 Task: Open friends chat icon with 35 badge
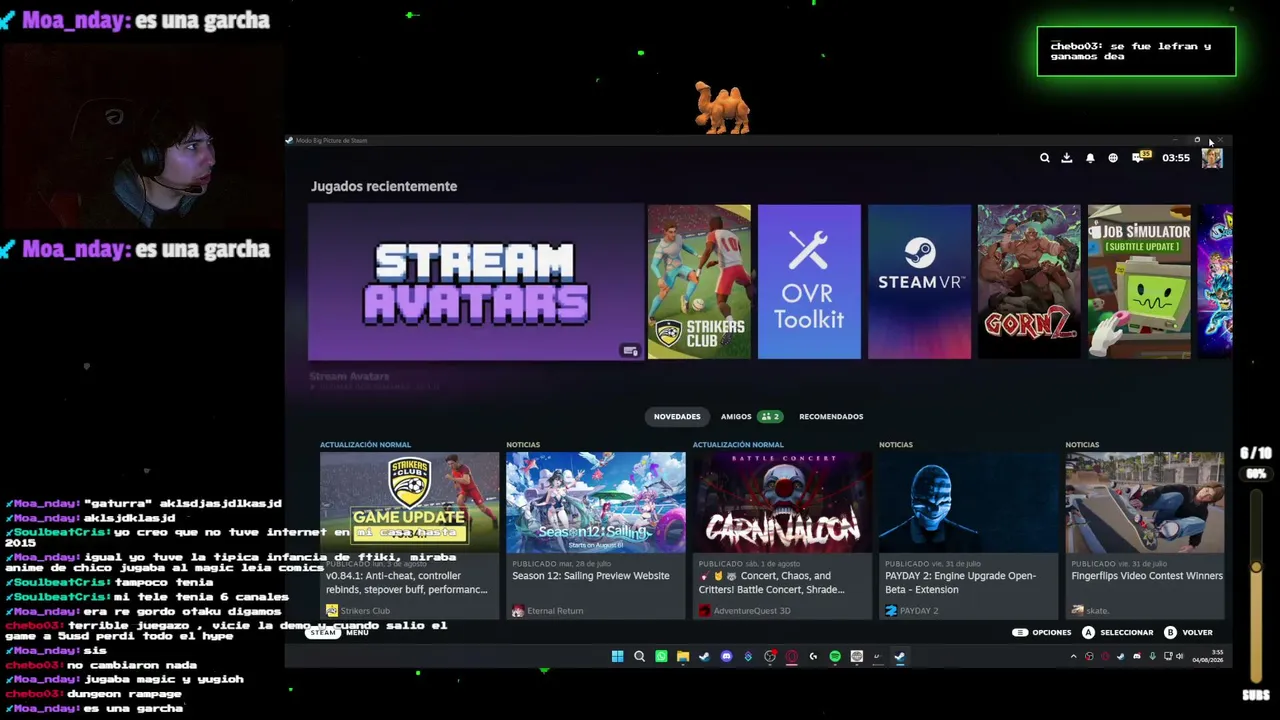point(1141,157)
